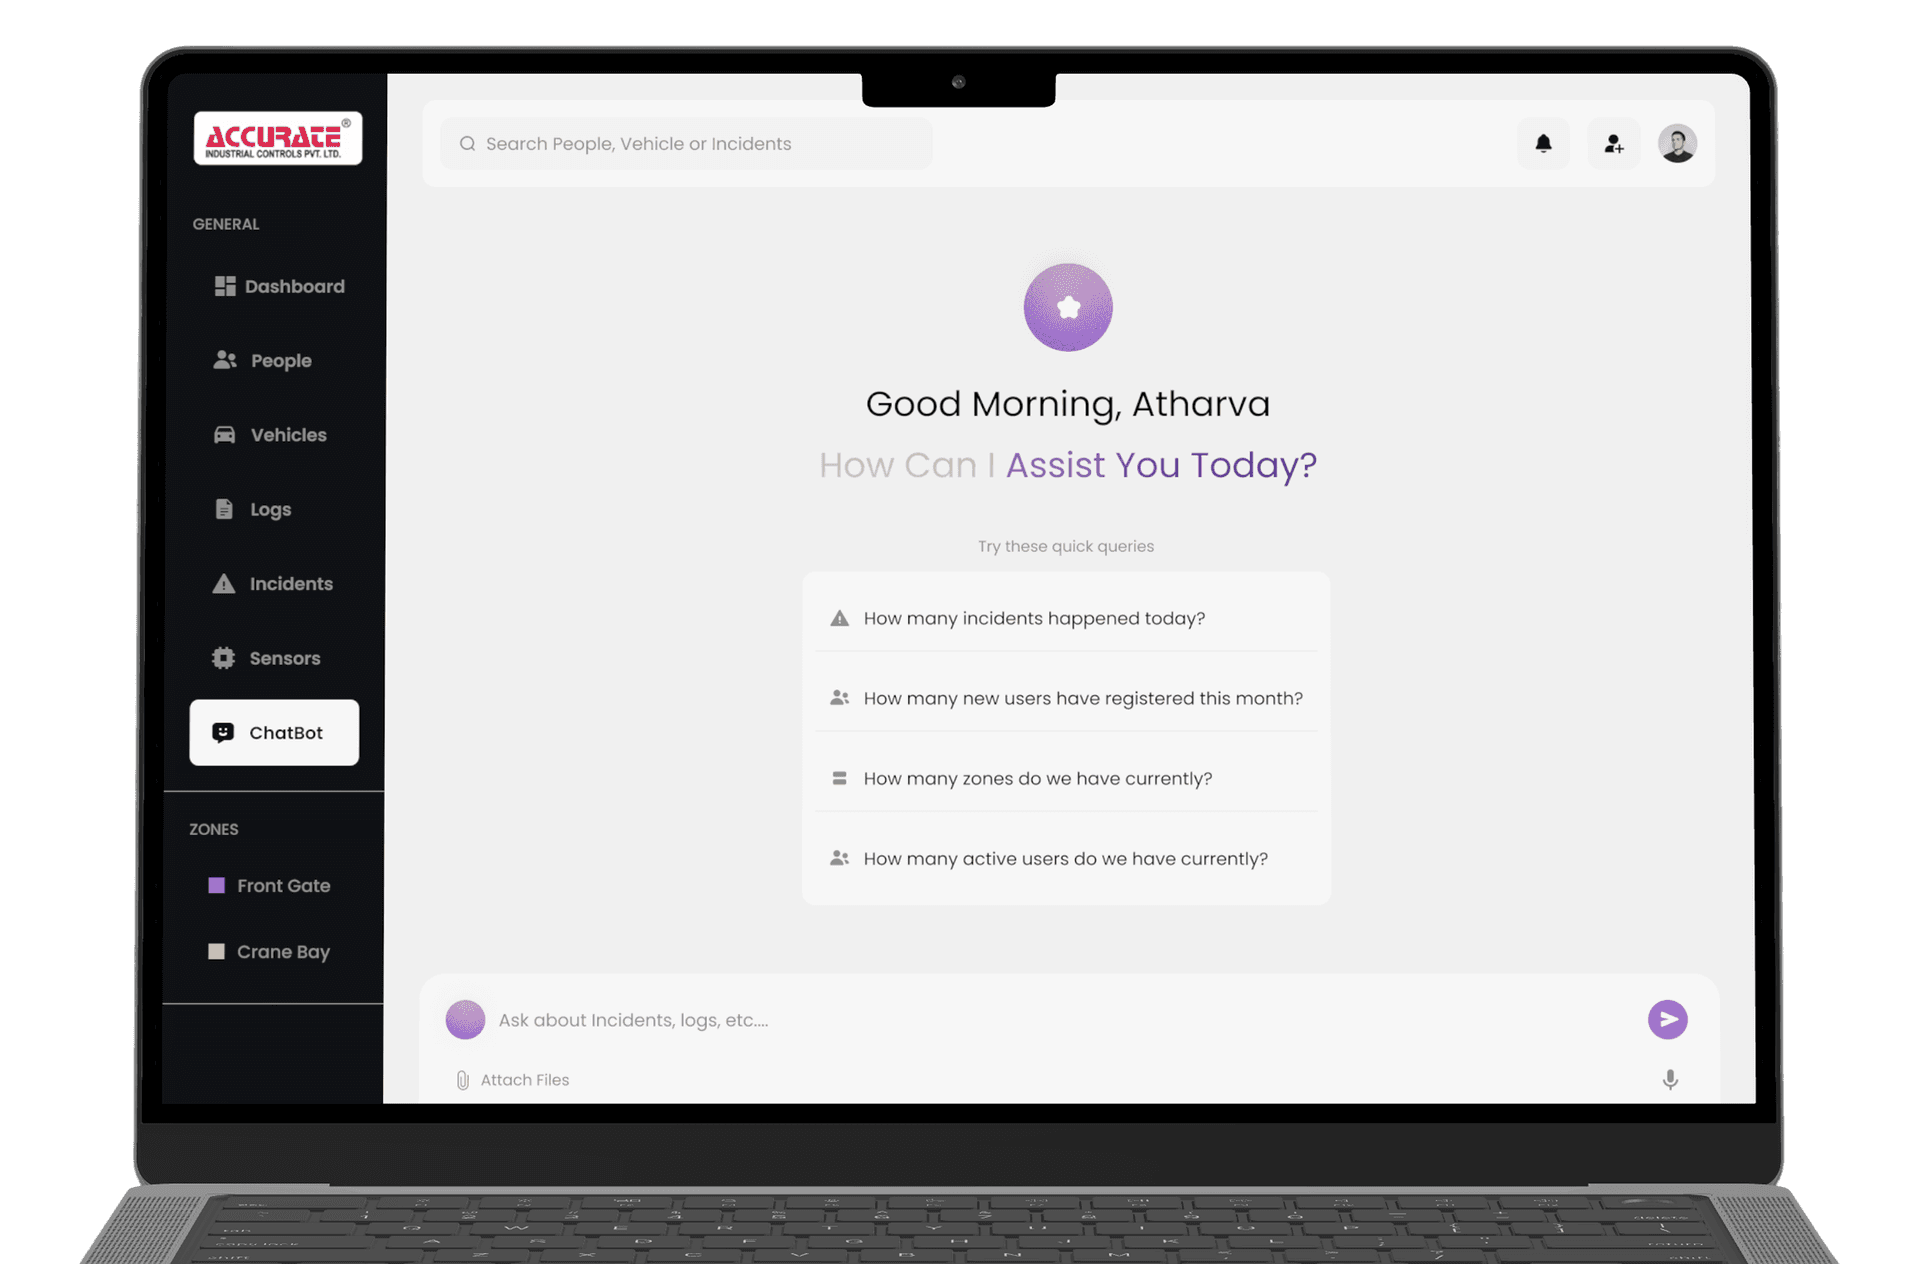
Task: Click the purple orb beside chat input
Action: (x=465, y=1020)
